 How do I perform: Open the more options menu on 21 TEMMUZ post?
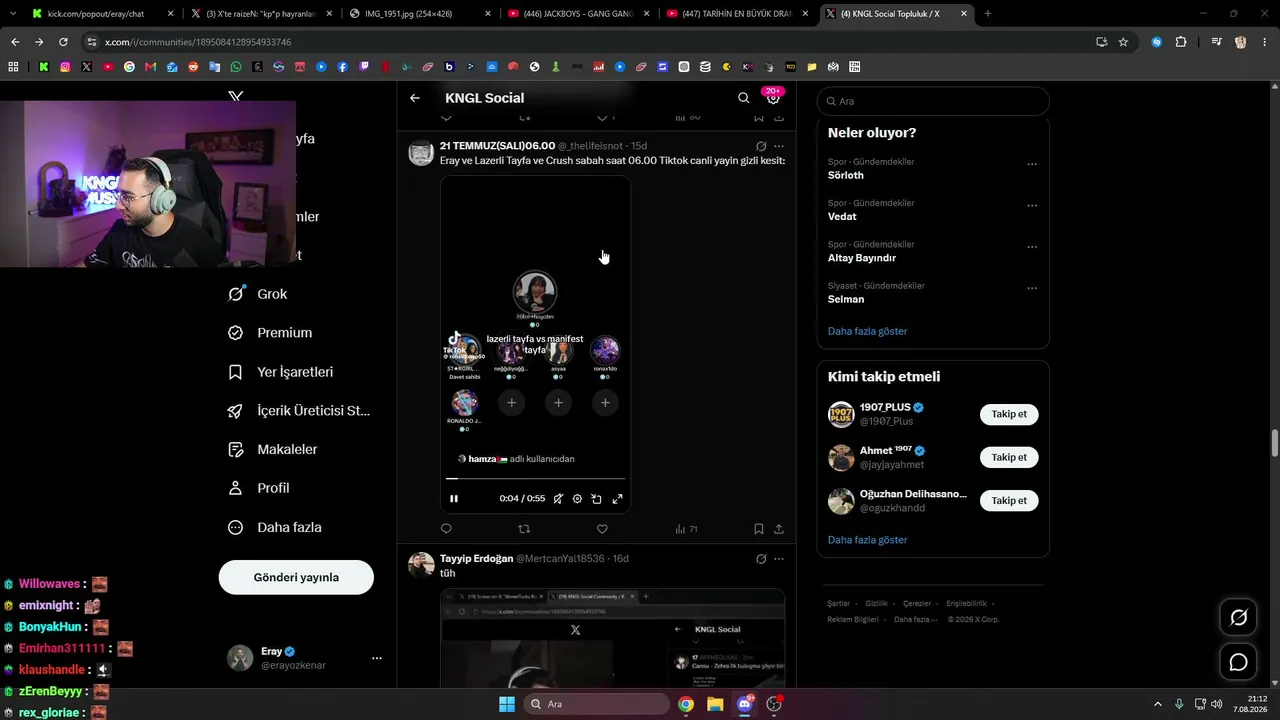pos(779,146)
